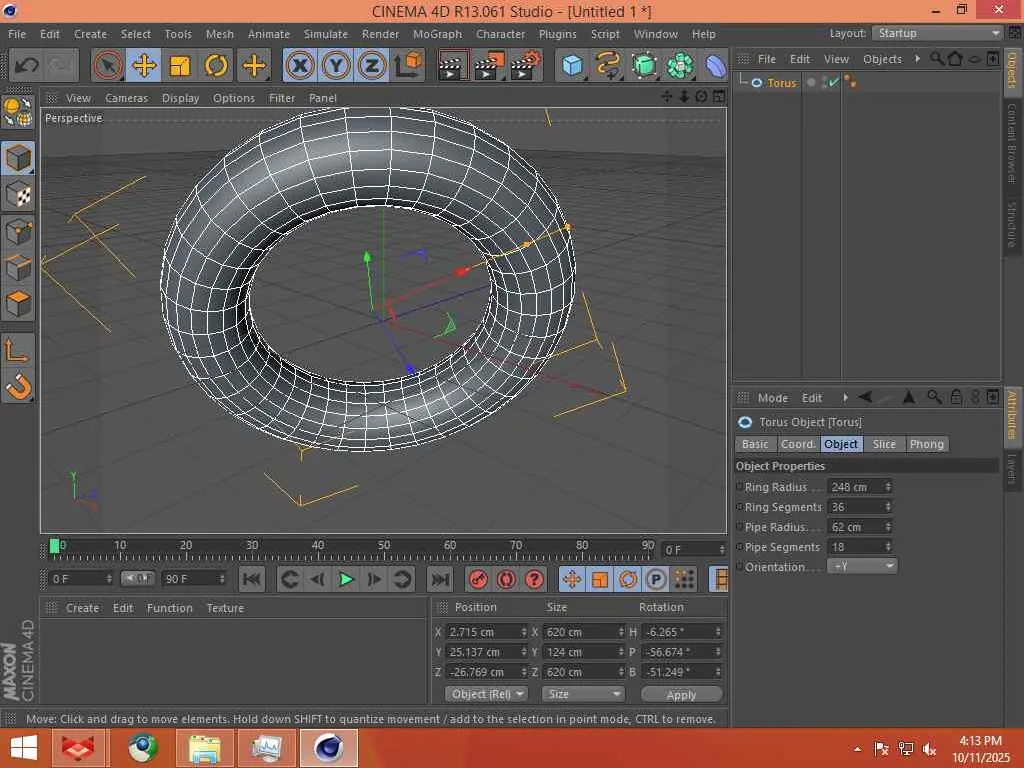Choose the Rotate tool
Screen dimensions: 1024x768
216,66
